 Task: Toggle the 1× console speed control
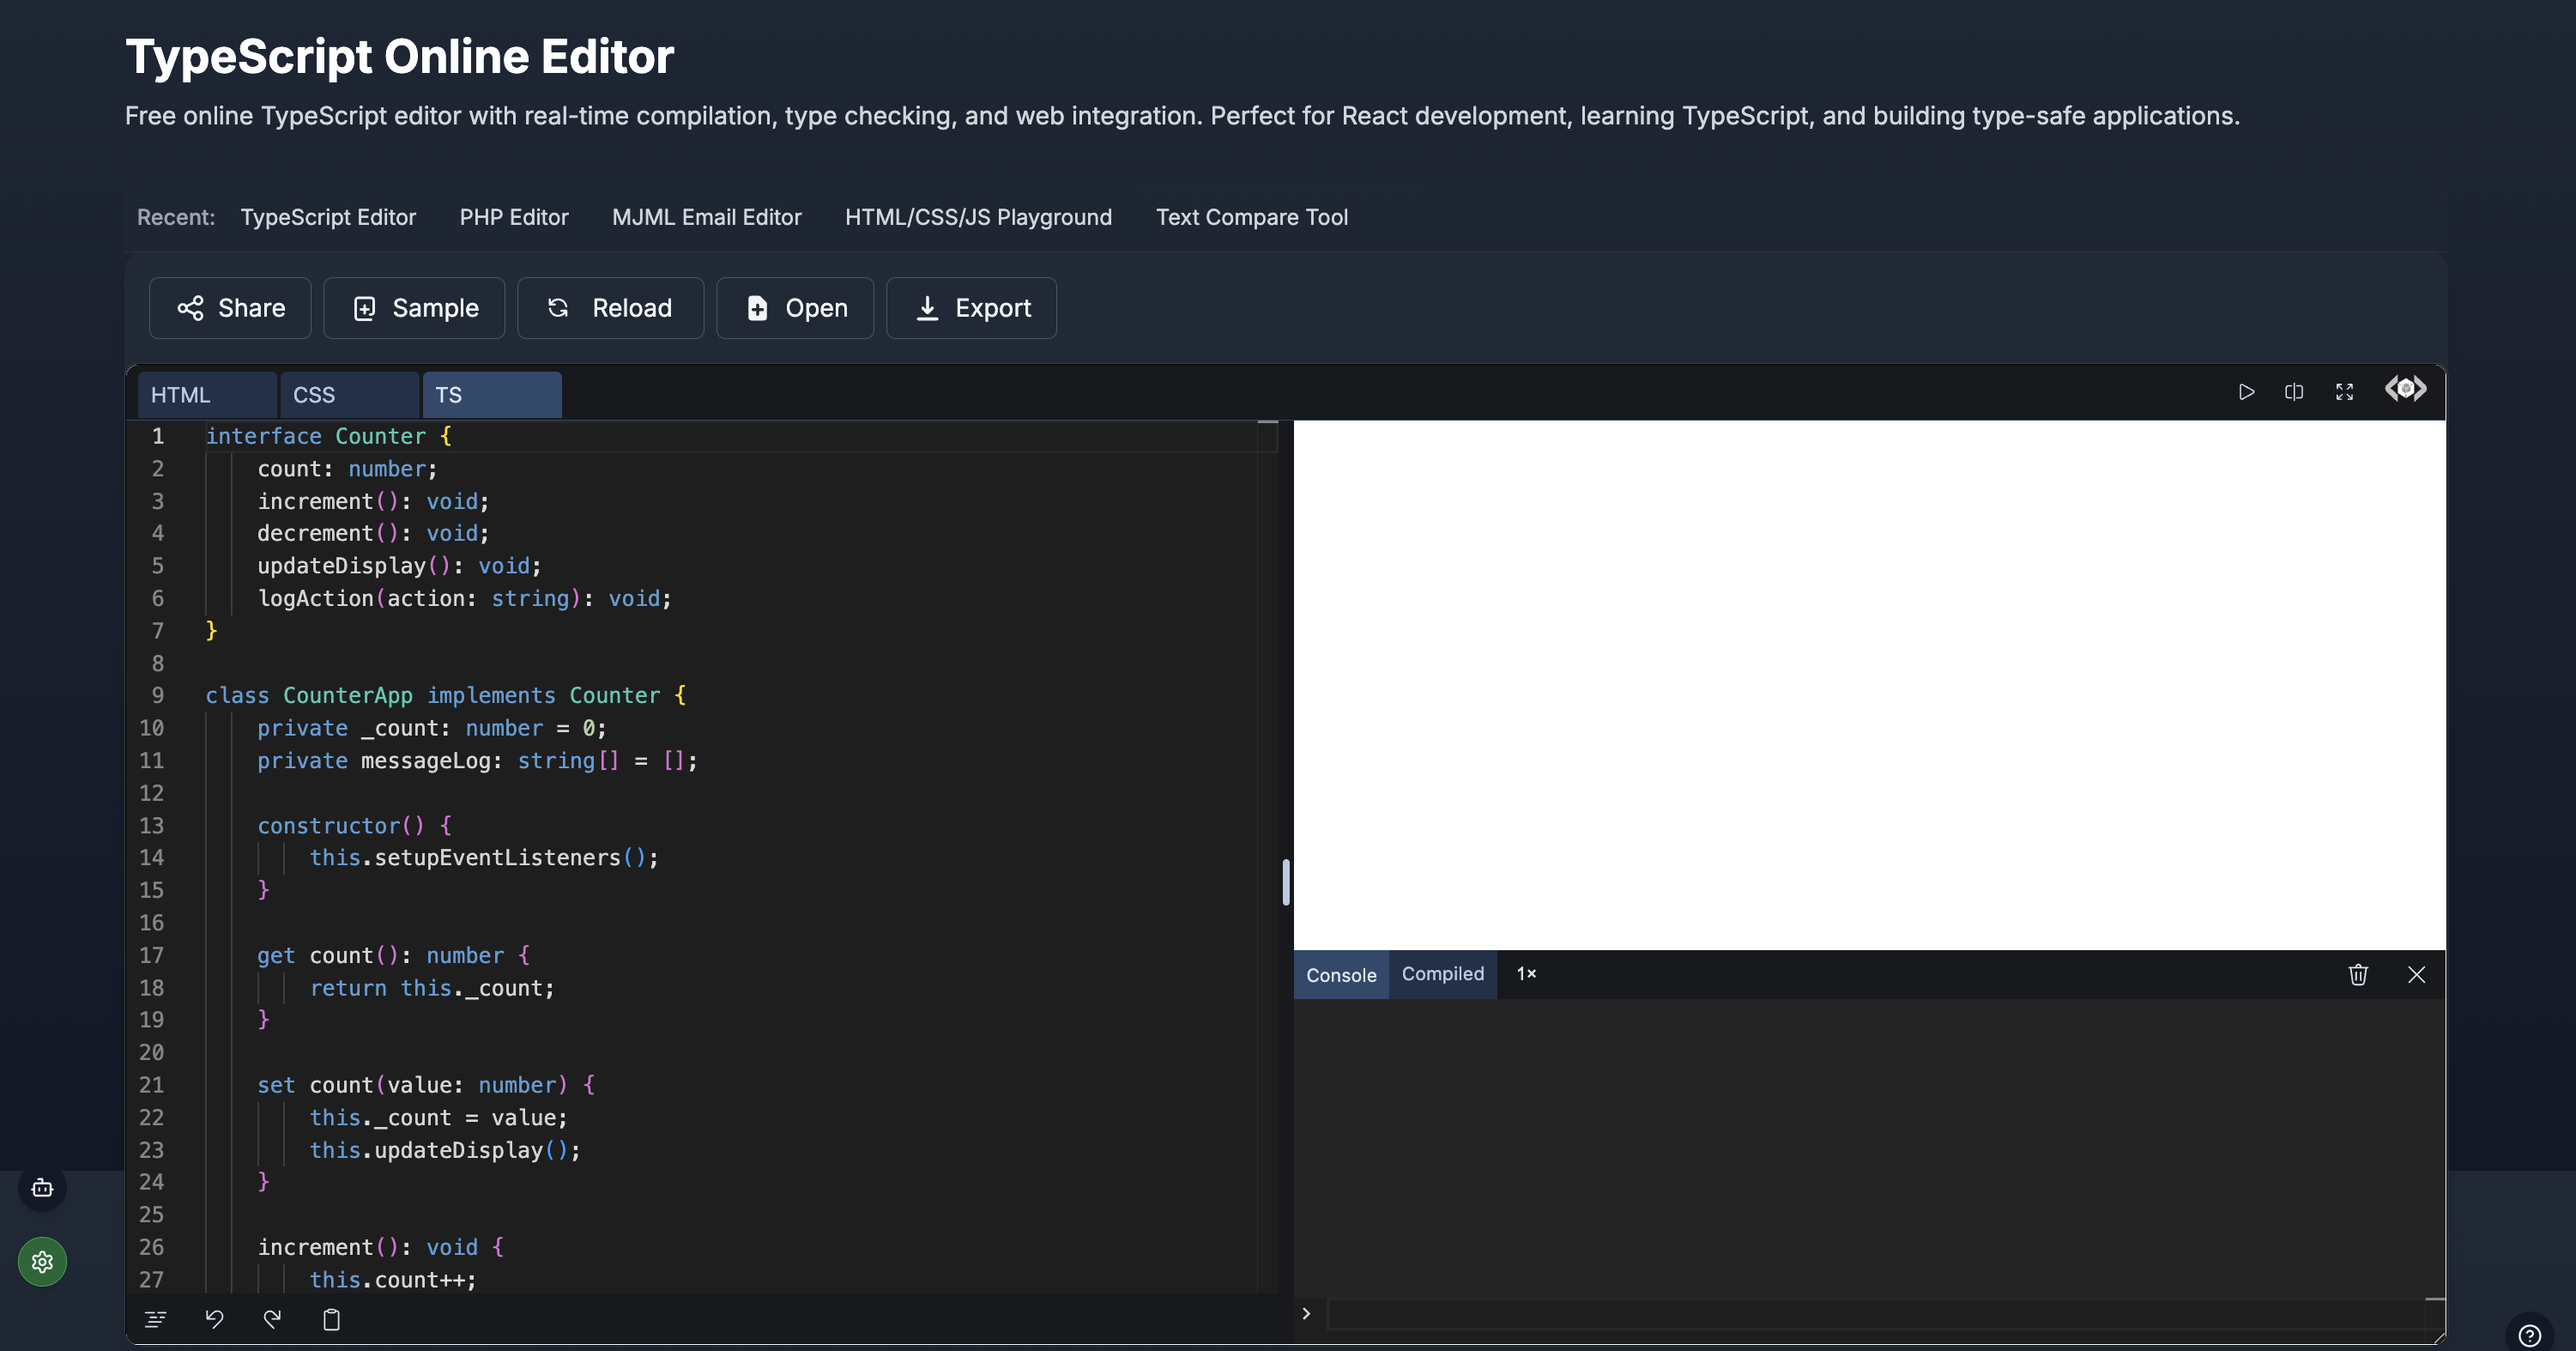point(1526,974)
